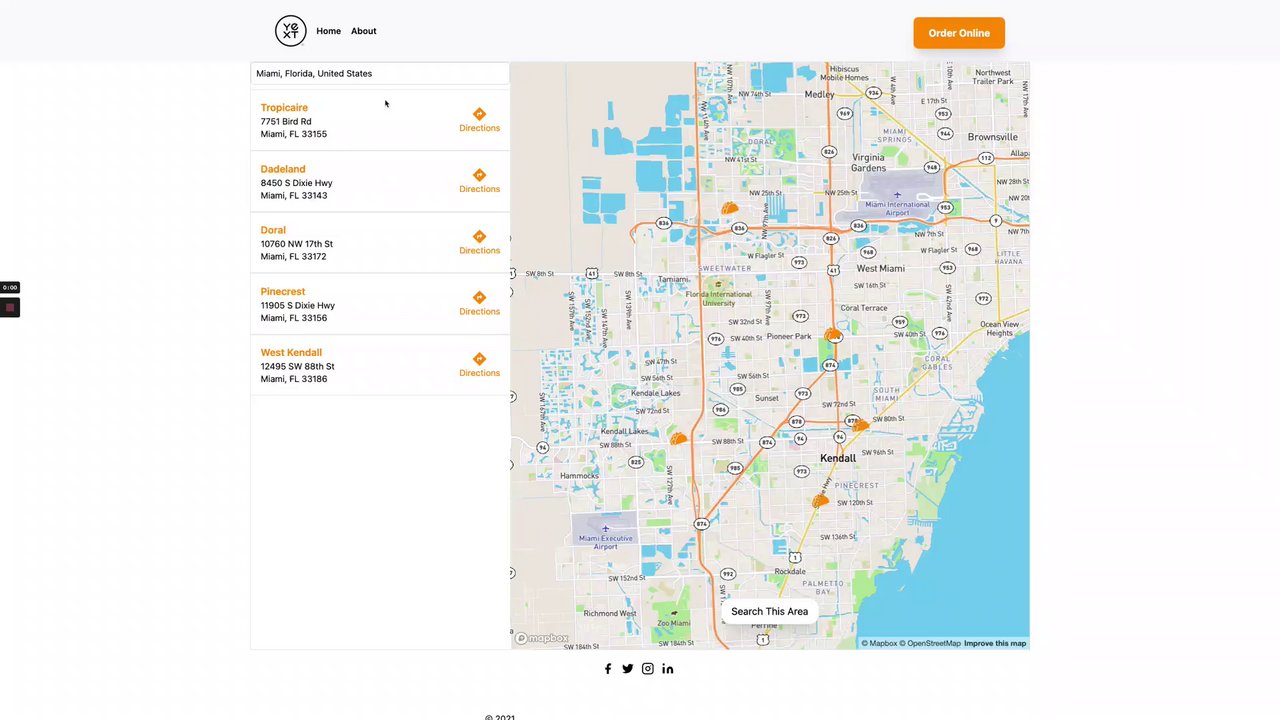Click Miami, FL 33143 text
This screenshot has width=1280, height=720.
294,196
